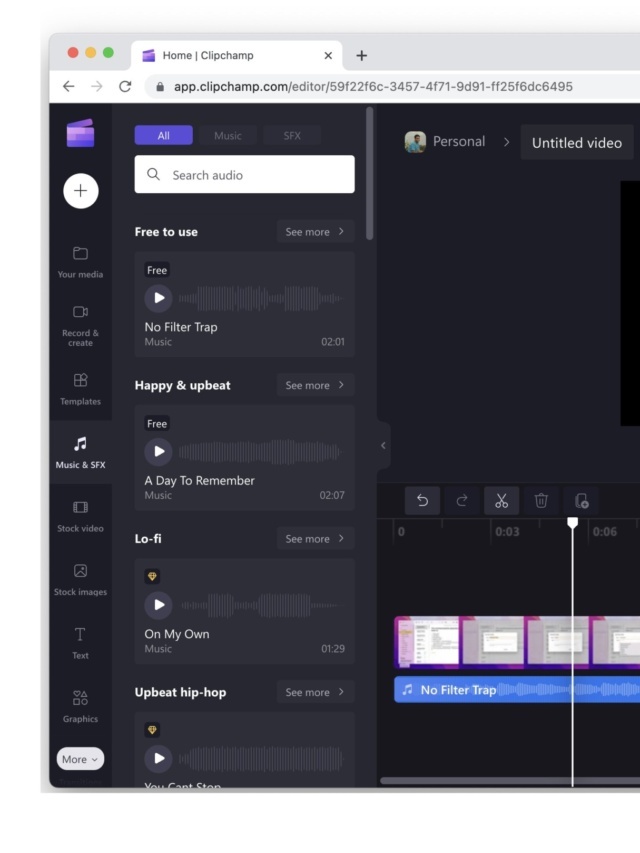Open the Stock video section
Viewport: 640px width, 853px height.
[x=81, y=516]
